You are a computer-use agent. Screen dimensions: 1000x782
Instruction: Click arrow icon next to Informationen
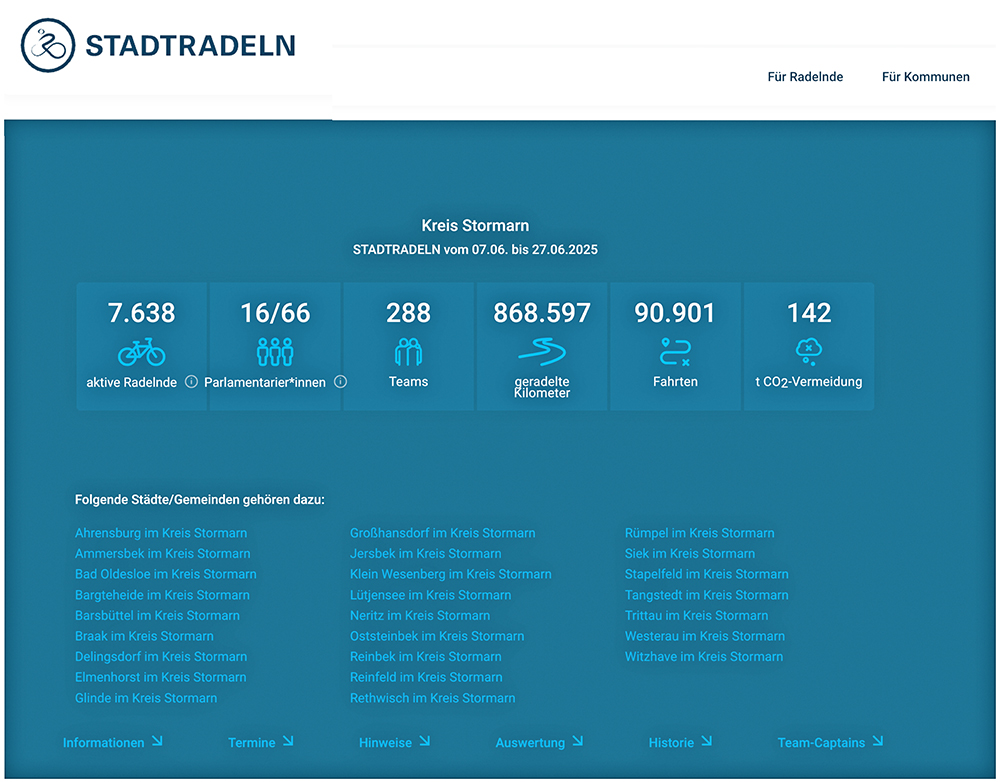pyautogui.click(x=157, y=741)
